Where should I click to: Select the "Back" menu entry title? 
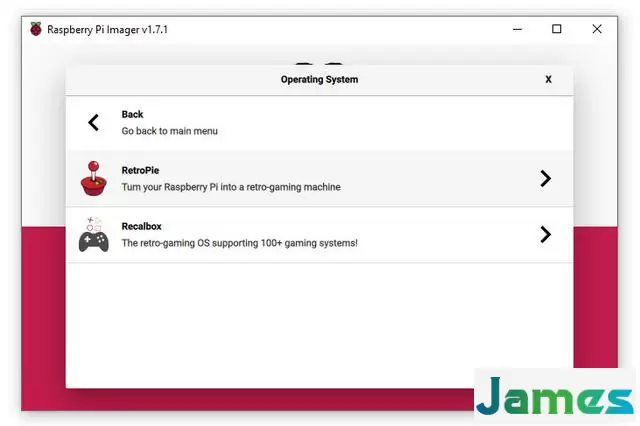coord(132,114)
